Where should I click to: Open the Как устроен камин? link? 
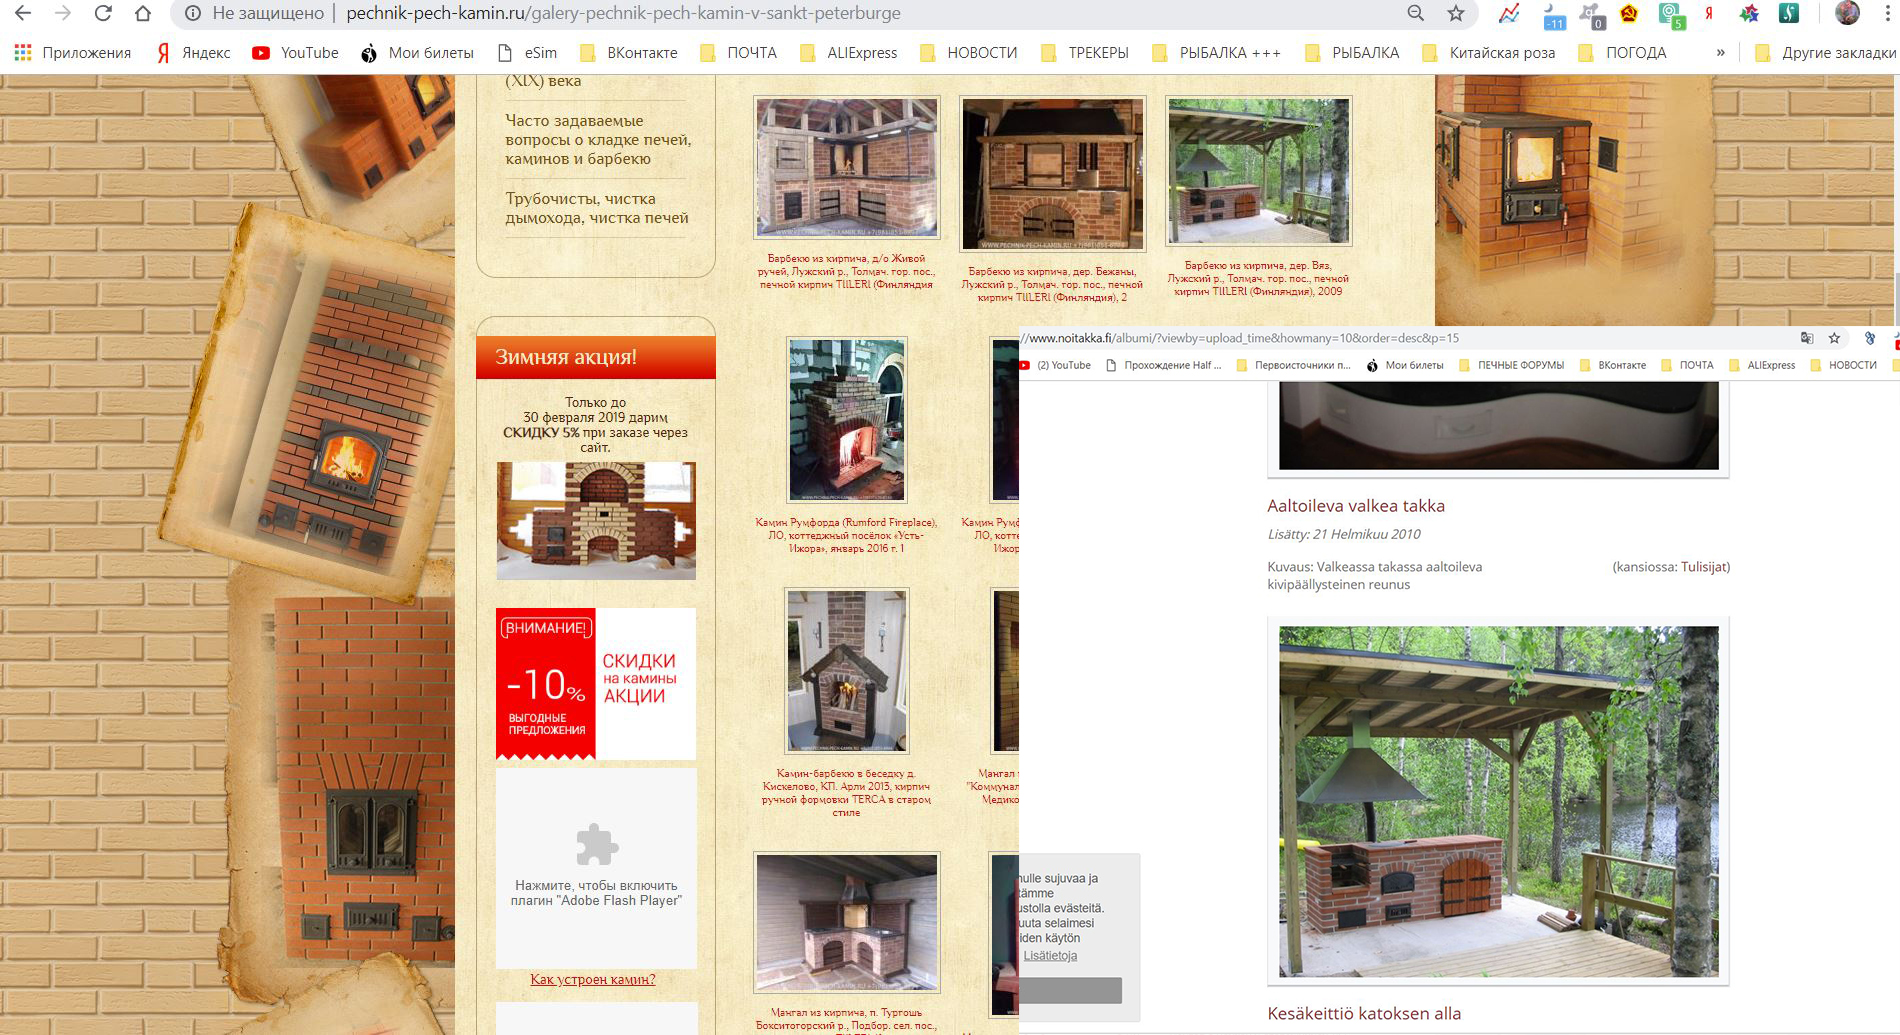click(x=593, y=979)
